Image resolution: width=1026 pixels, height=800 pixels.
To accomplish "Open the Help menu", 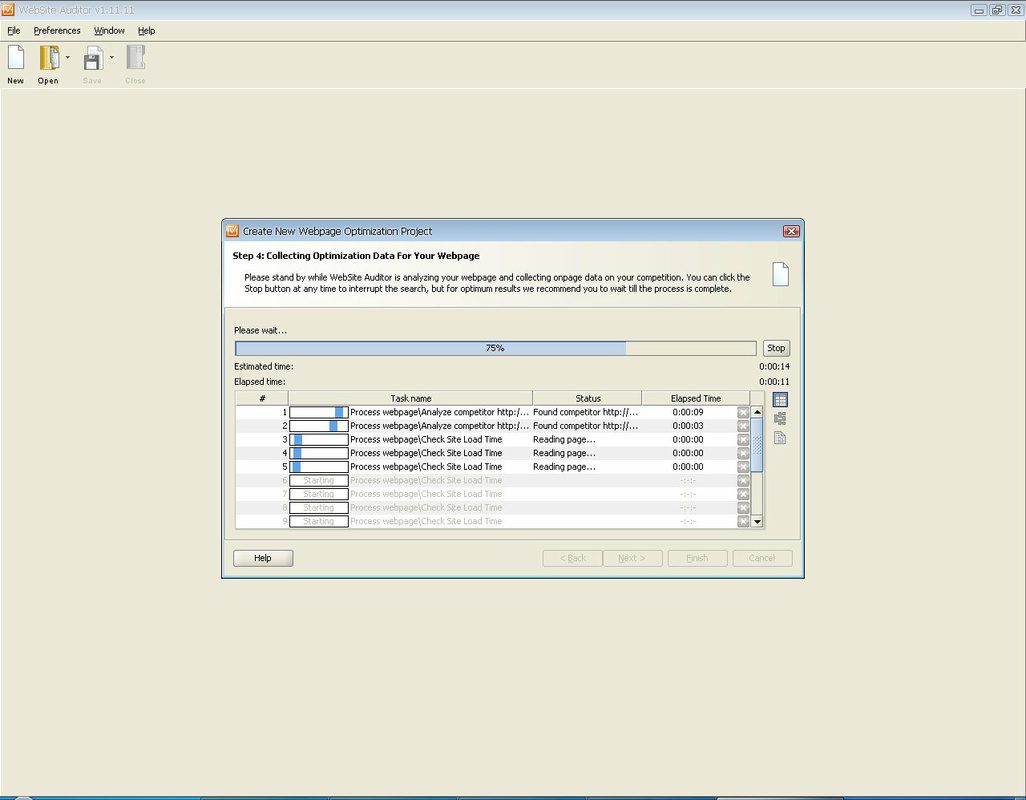I will pyautogui.click(x=146, y=31).
